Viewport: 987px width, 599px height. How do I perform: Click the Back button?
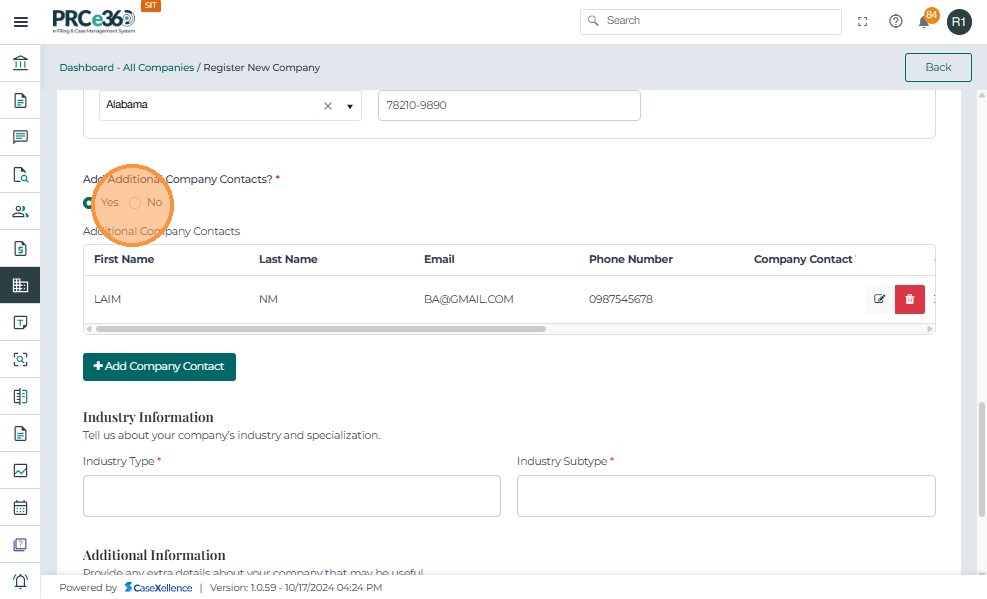coord(937,67)
